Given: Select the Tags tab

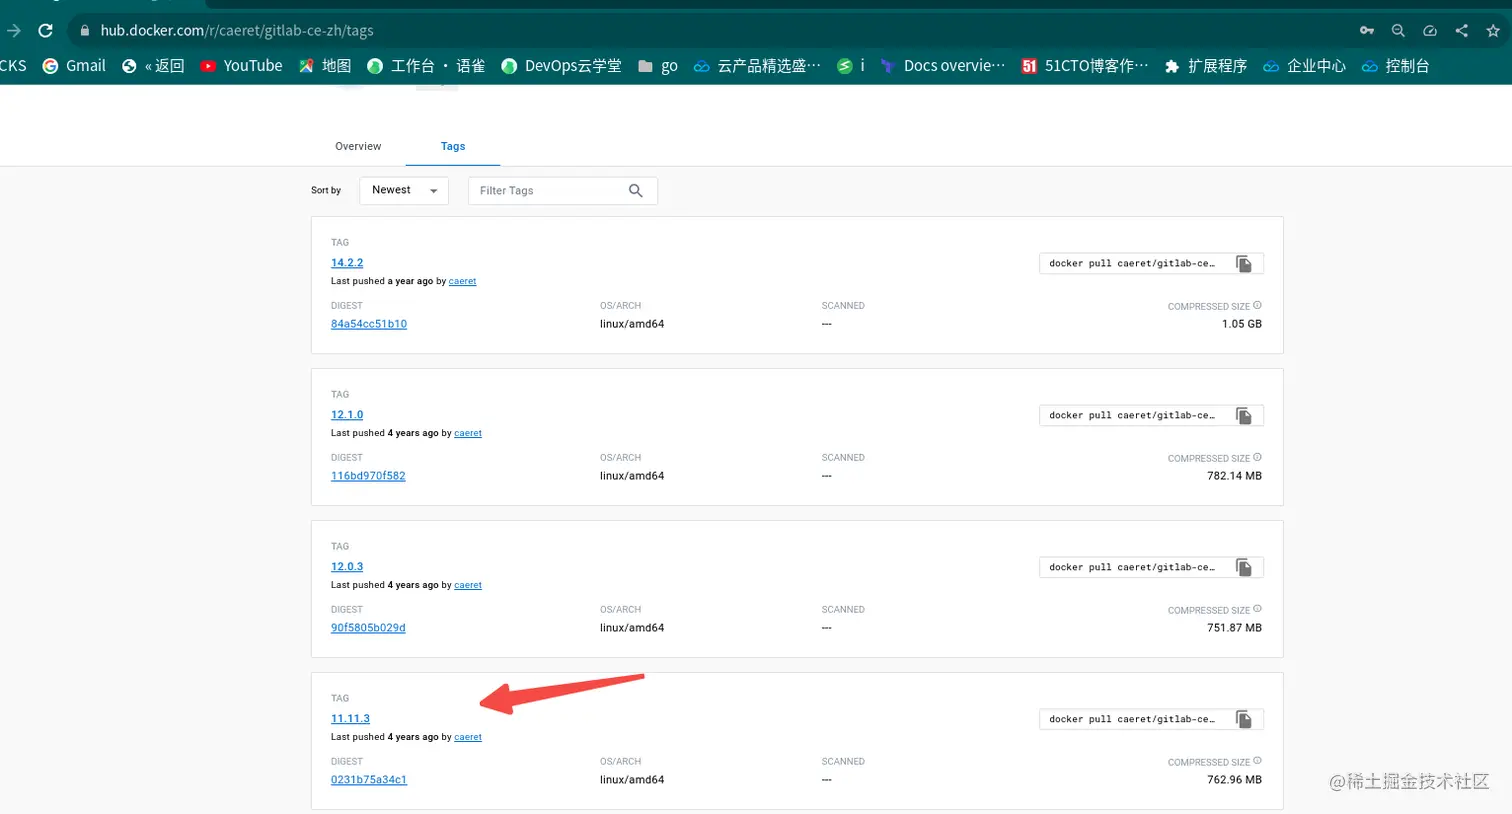Looking at the screenshot, I should [x=453, y=146].
